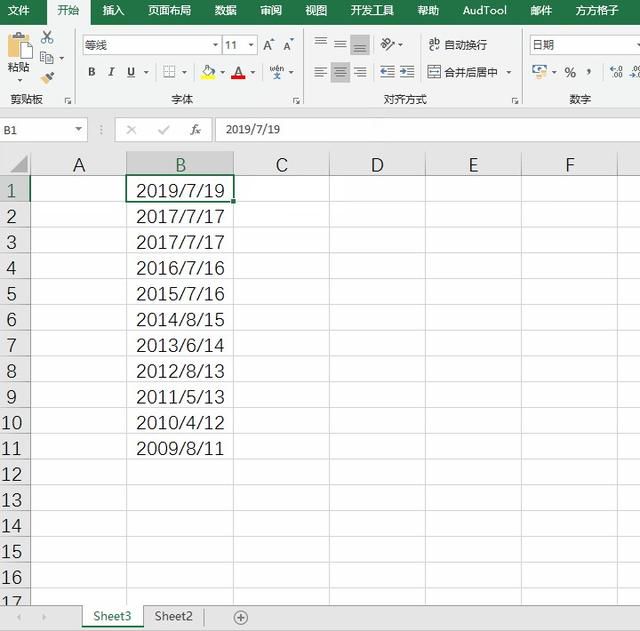
Task: Apply comma style format
Action: click(589, 72)
